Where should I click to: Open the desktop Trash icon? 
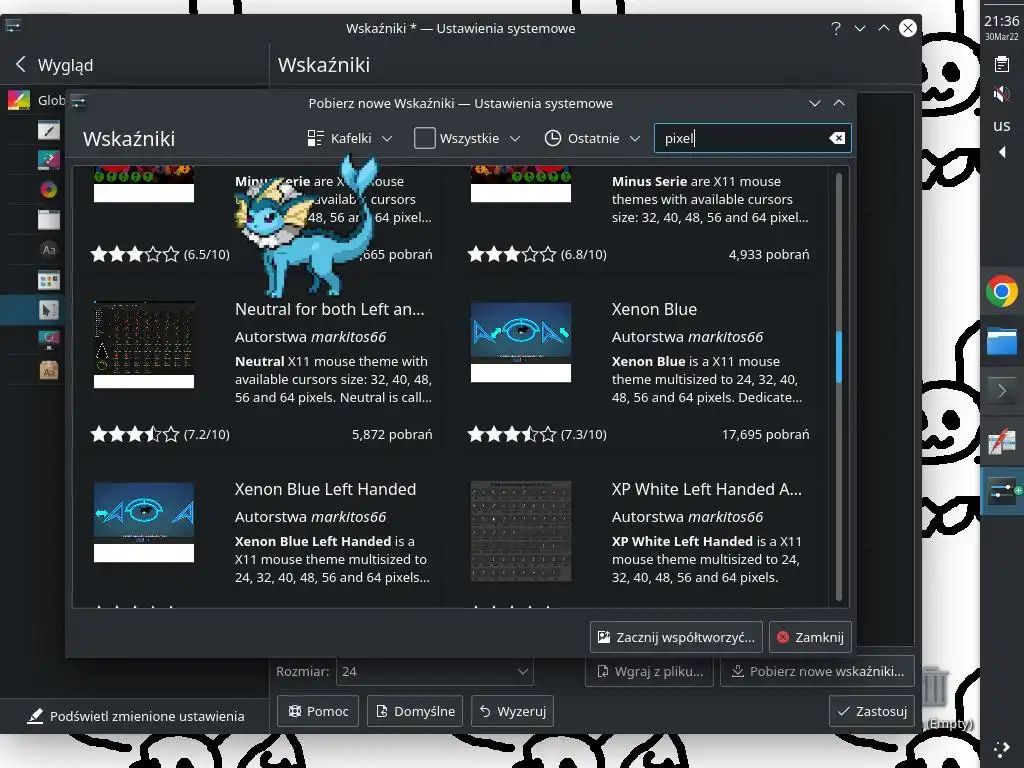point(935,687)
